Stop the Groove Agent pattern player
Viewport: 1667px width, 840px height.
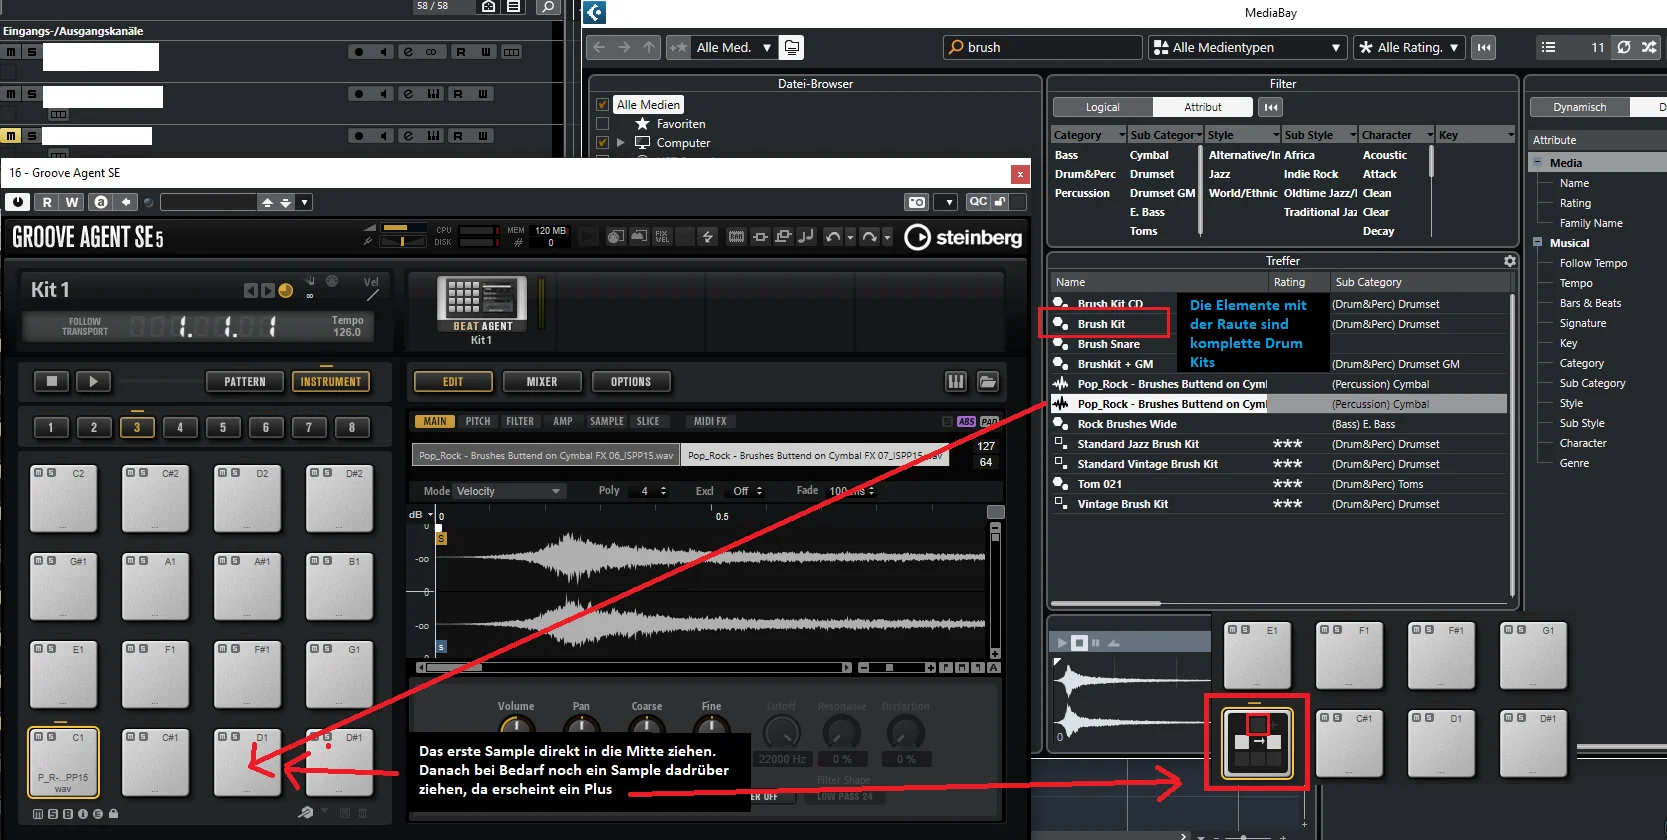point(52,381)
